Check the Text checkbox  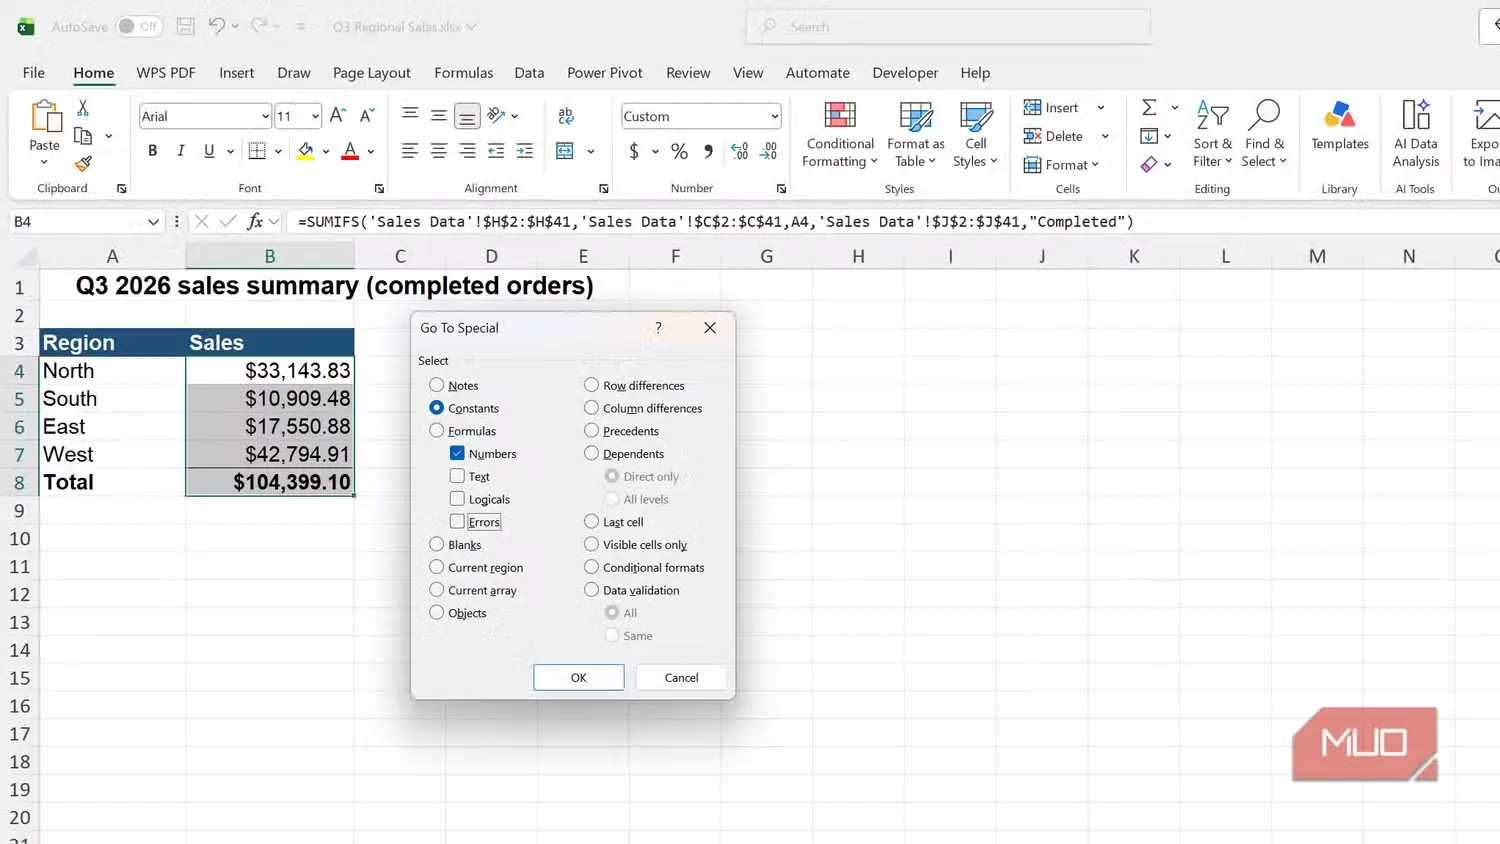tap(457, 476)
